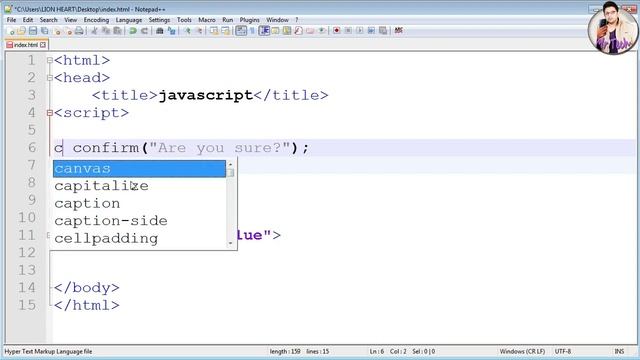Screen dimensions: 640x360
Task: Open the Settings menu
Action: [159, 20]
